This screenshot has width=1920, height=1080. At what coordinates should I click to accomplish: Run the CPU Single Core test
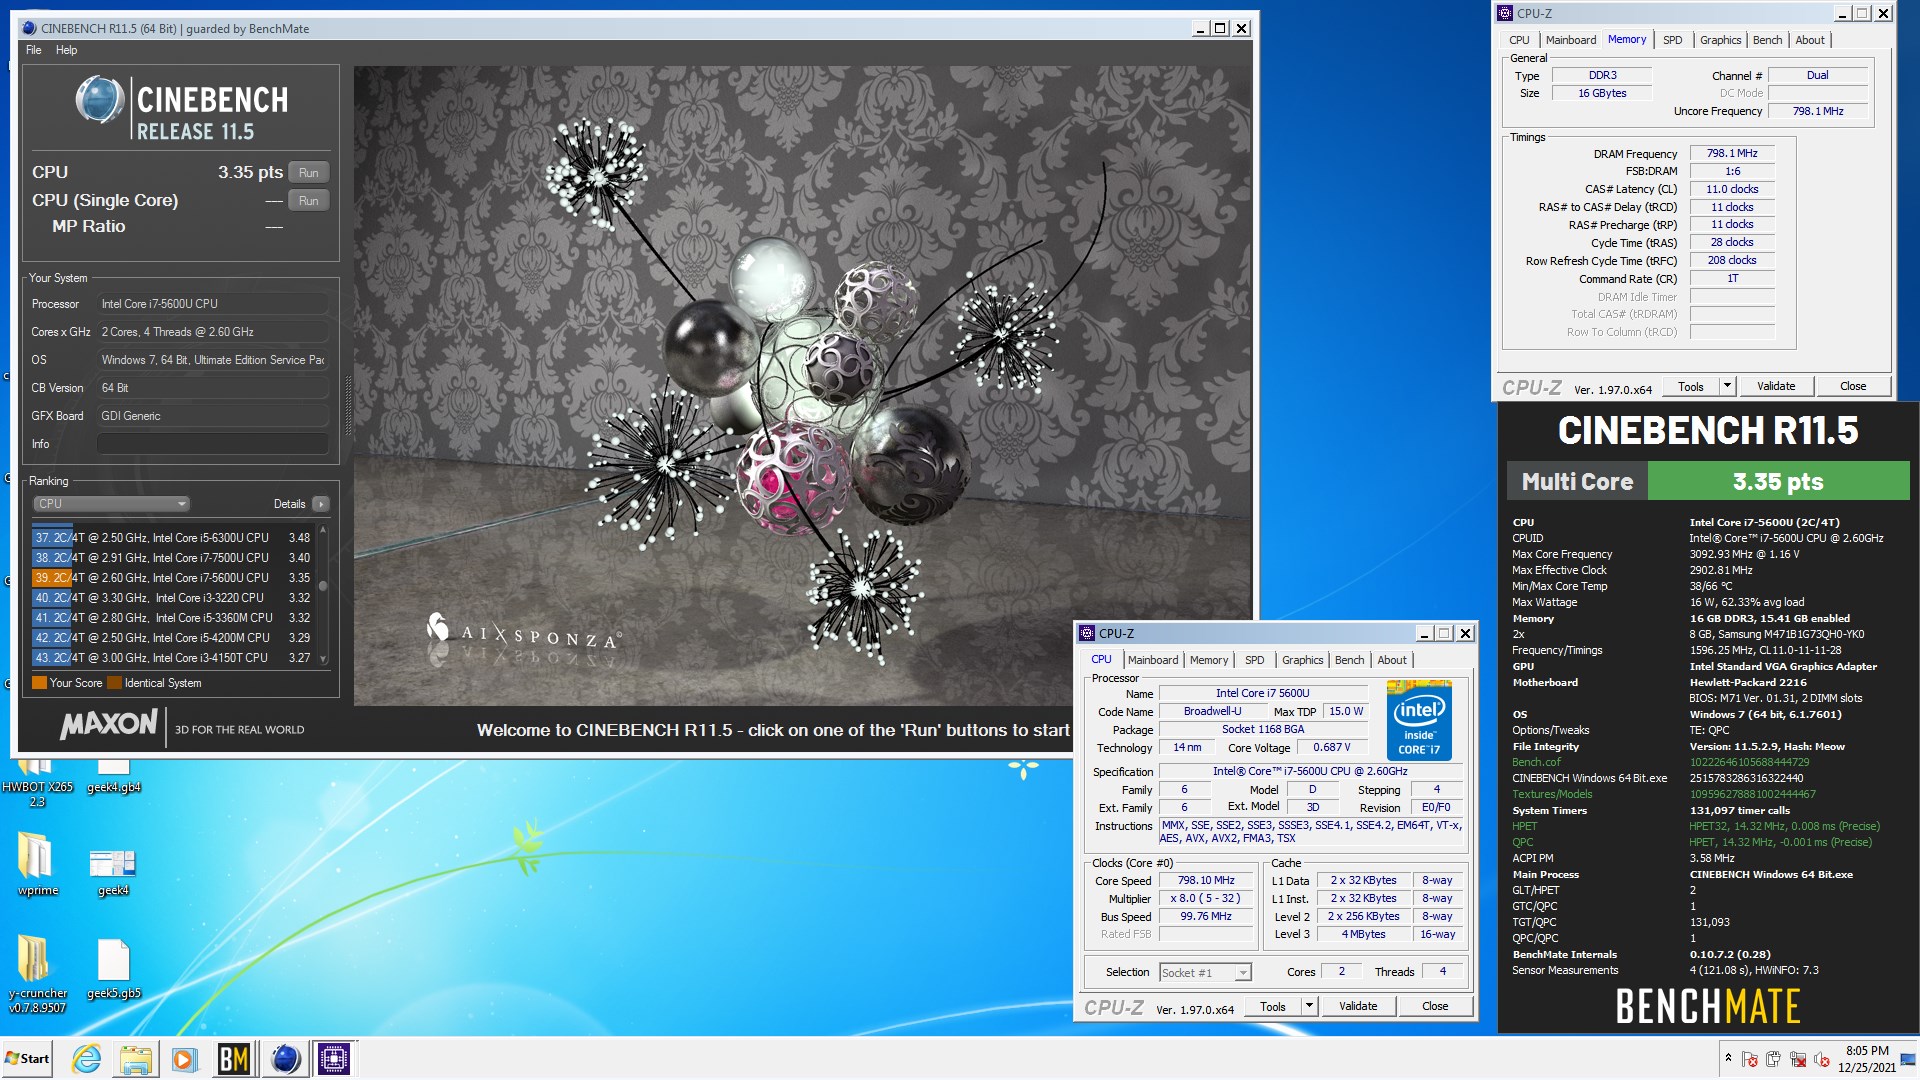[x=309, y=201]
